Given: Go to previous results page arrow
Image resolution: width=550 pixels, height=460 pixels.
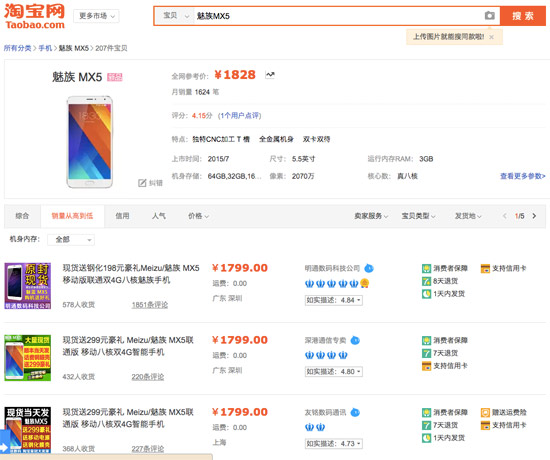Looking at the screenshot, I should [504, 216].
